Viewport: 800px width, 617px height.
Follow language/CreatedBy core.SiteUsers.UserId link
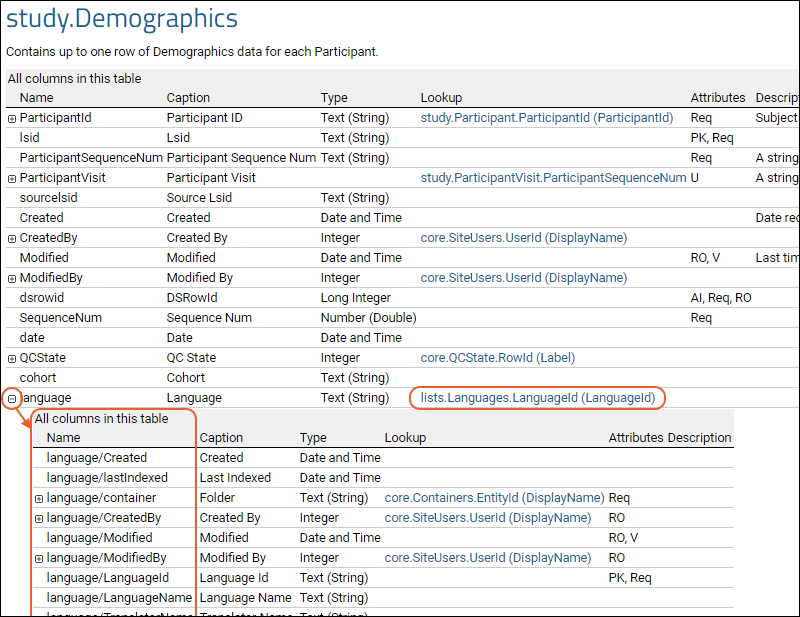tap(487, 518)
